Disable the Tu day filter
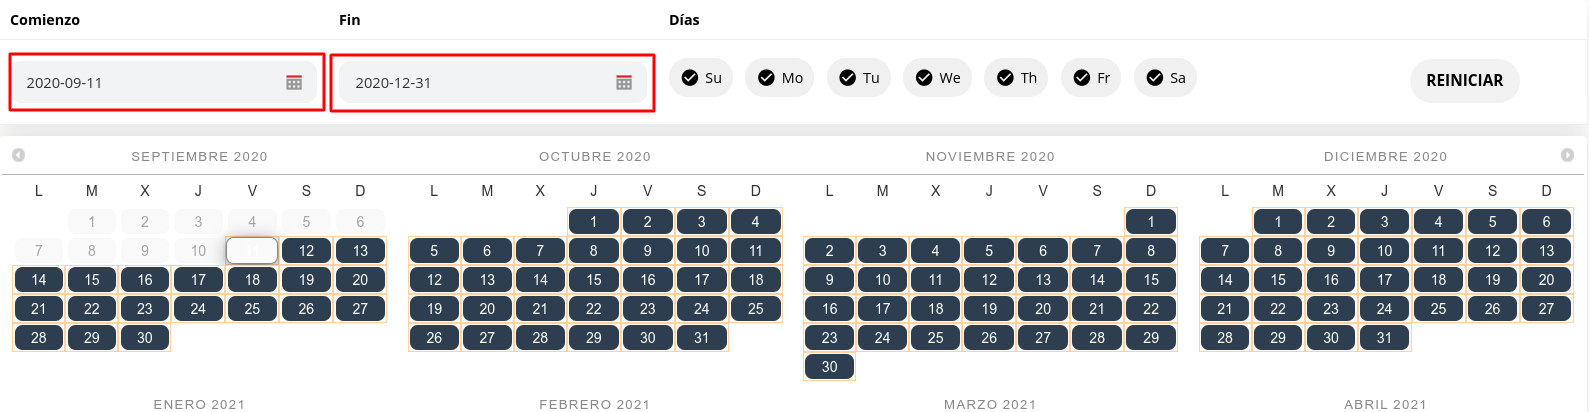Screen dimensions: 1589x412 [x=859, y=78]
